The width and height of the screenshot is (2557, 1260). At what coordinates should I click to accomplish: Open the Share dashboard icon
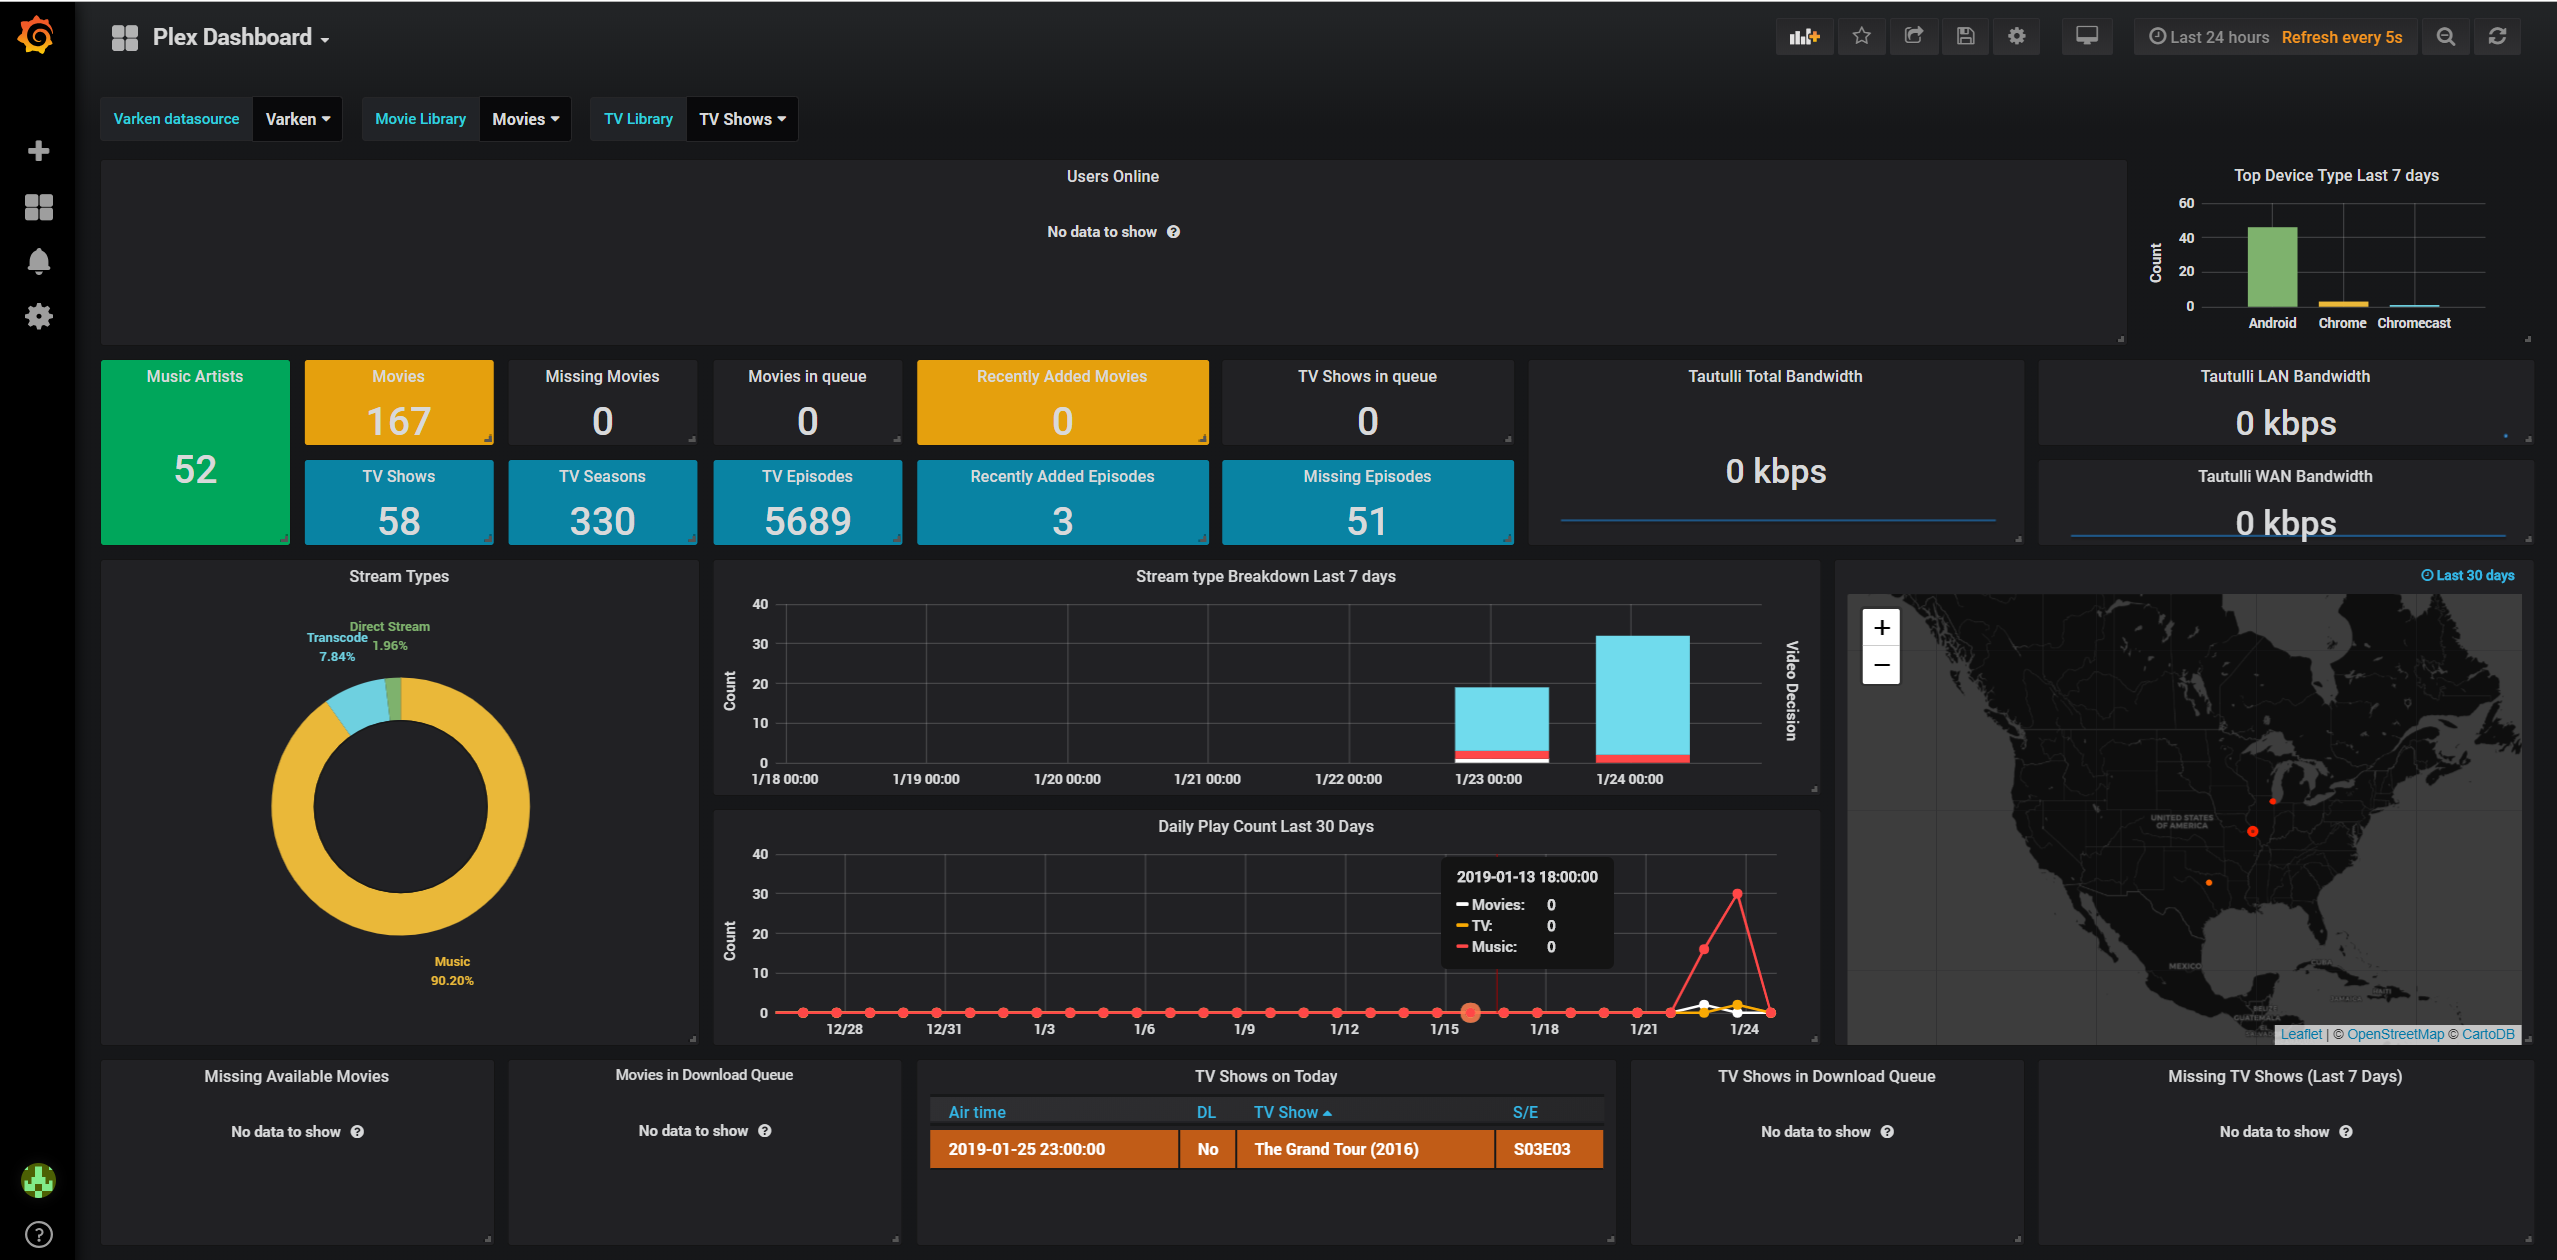tap(1913, 37)
